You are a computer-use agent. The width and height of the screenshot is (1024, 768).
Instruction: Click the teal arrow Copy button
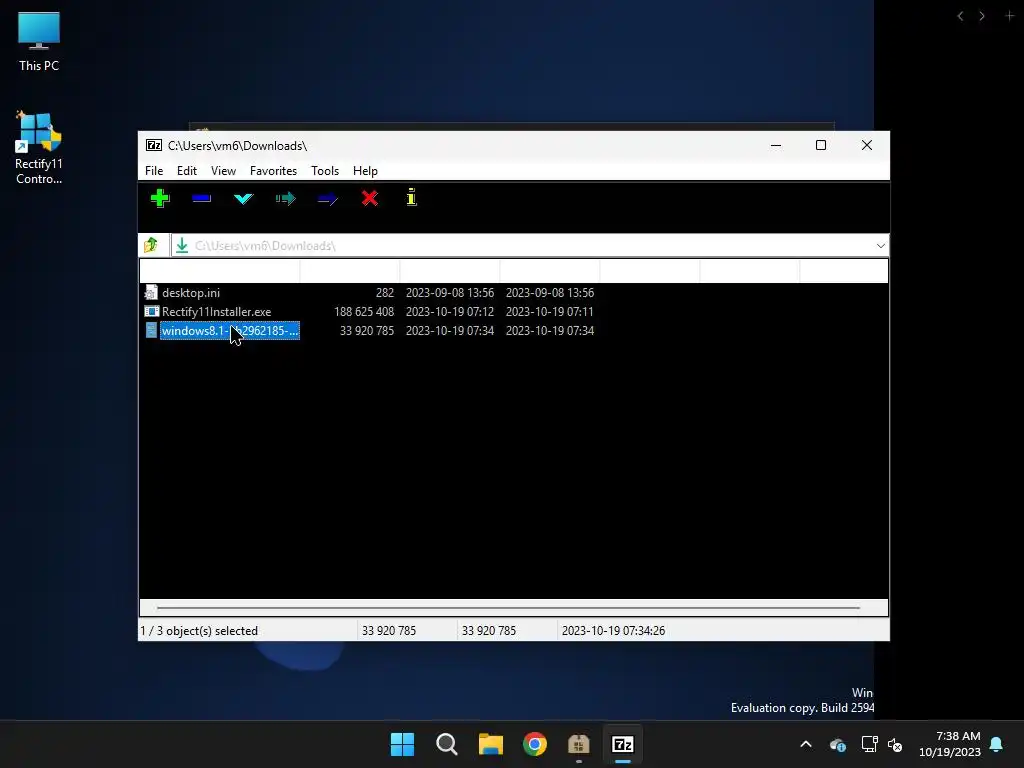(x=285, y=198)
